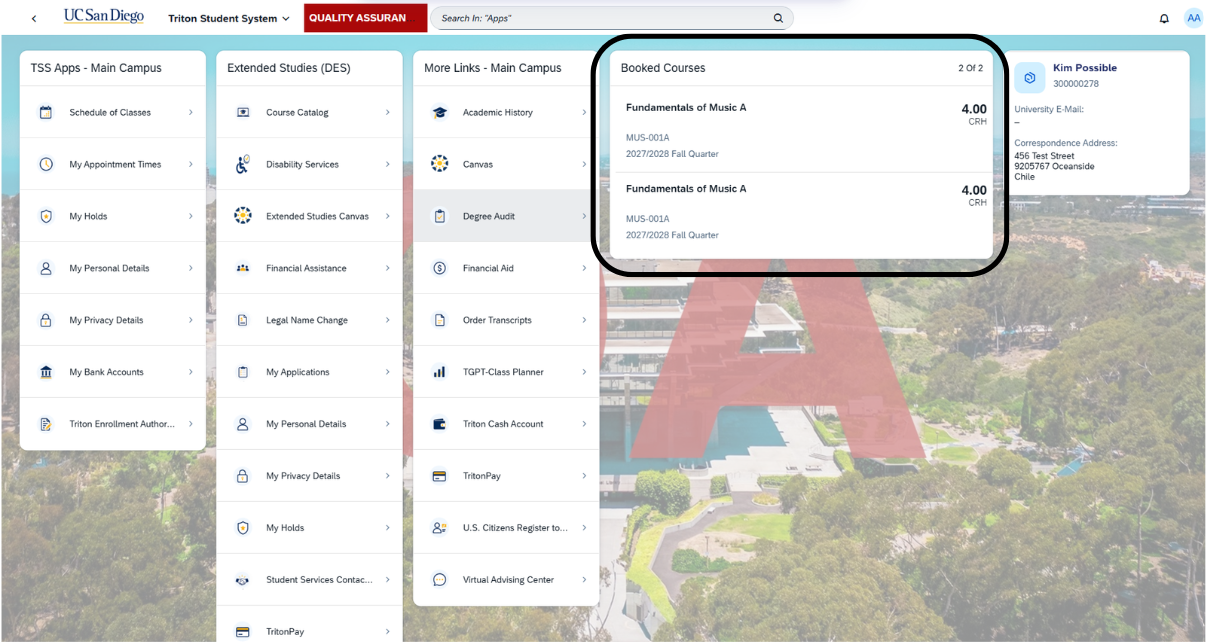Click the Legal Name Change document icon
Image resolution: width=1207 pixels, height=642 pixels.
pos(242,320)
